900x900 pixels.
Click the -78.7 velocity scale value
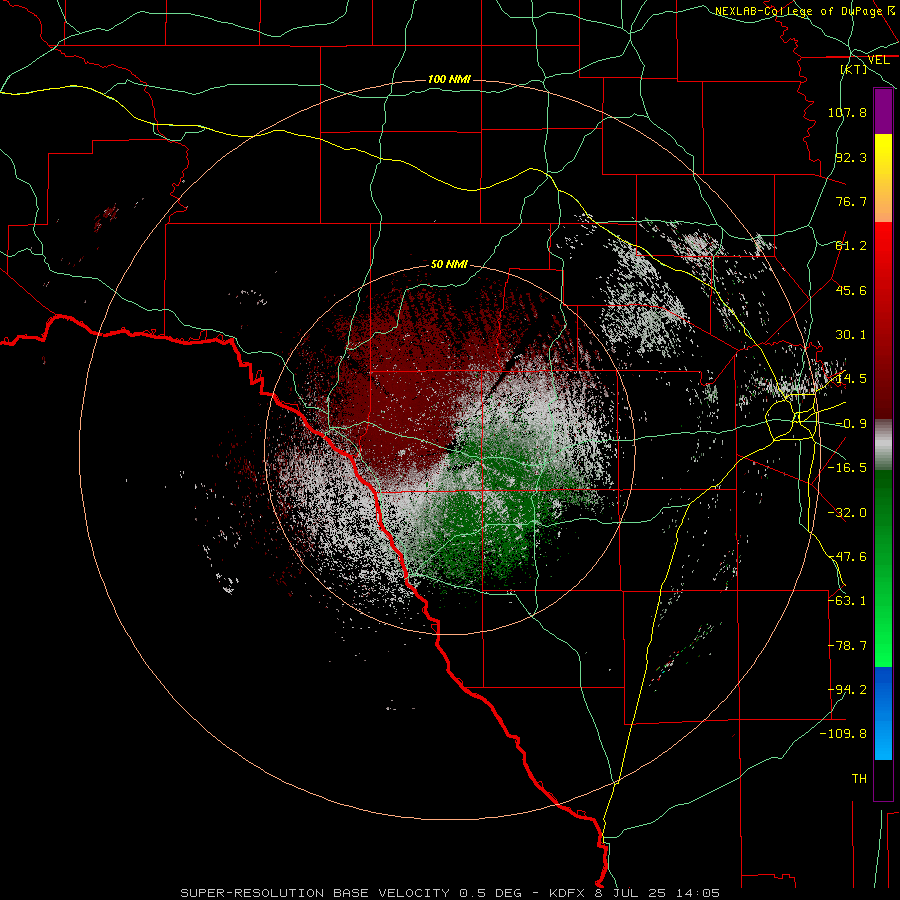(x=847, y=646)
